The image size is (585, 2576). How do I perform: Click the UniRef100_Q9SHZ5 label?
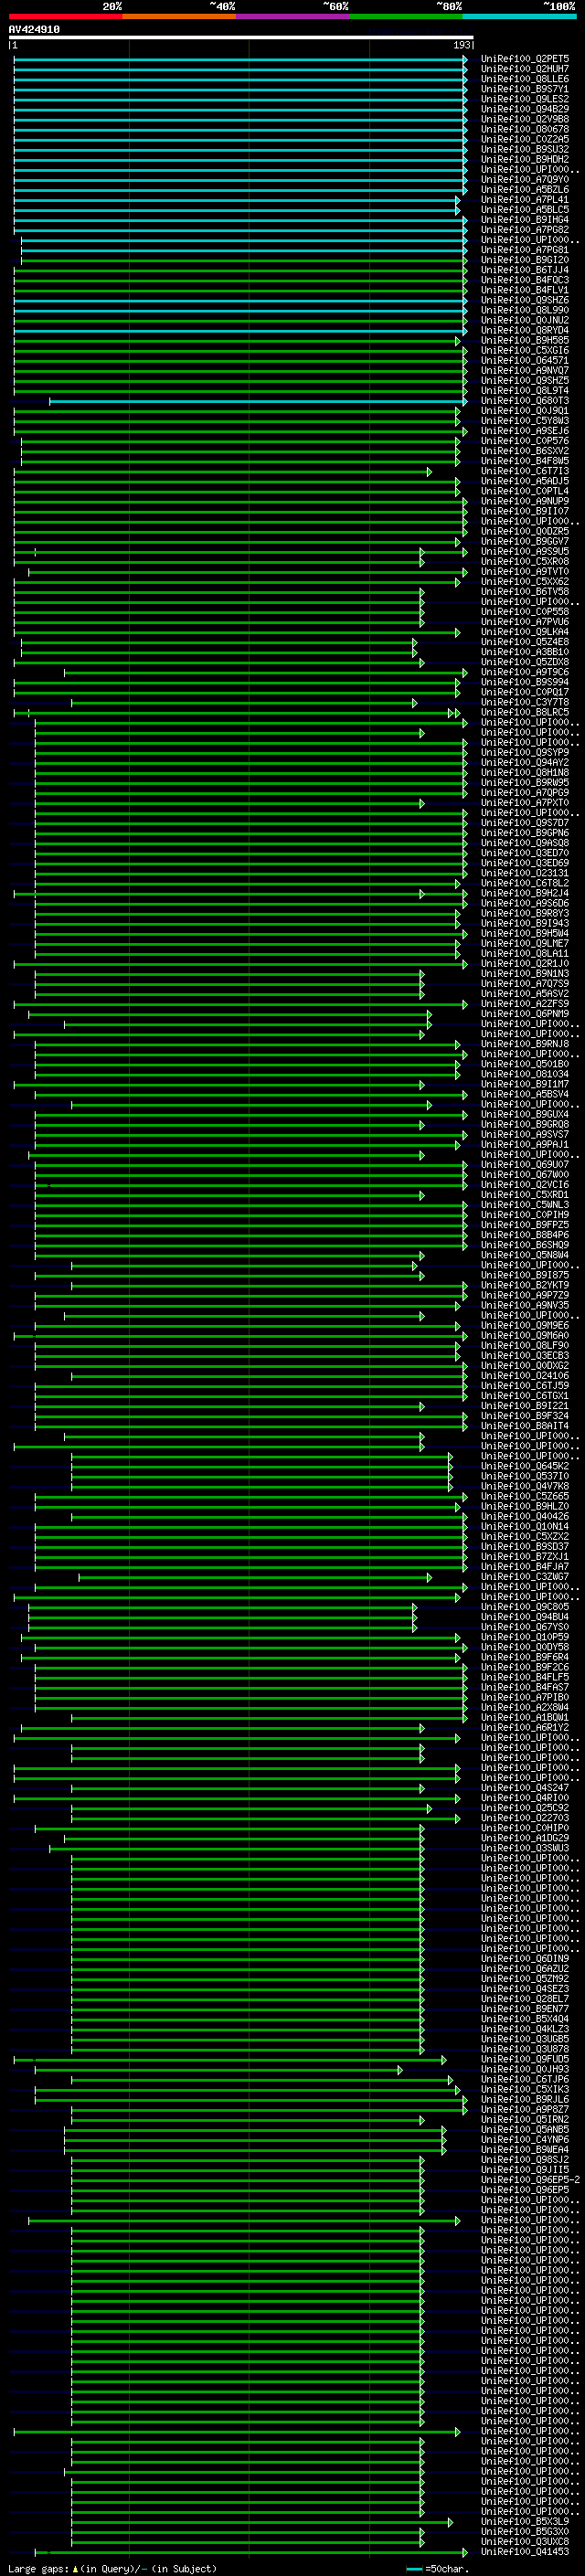[x=525, y=380]
